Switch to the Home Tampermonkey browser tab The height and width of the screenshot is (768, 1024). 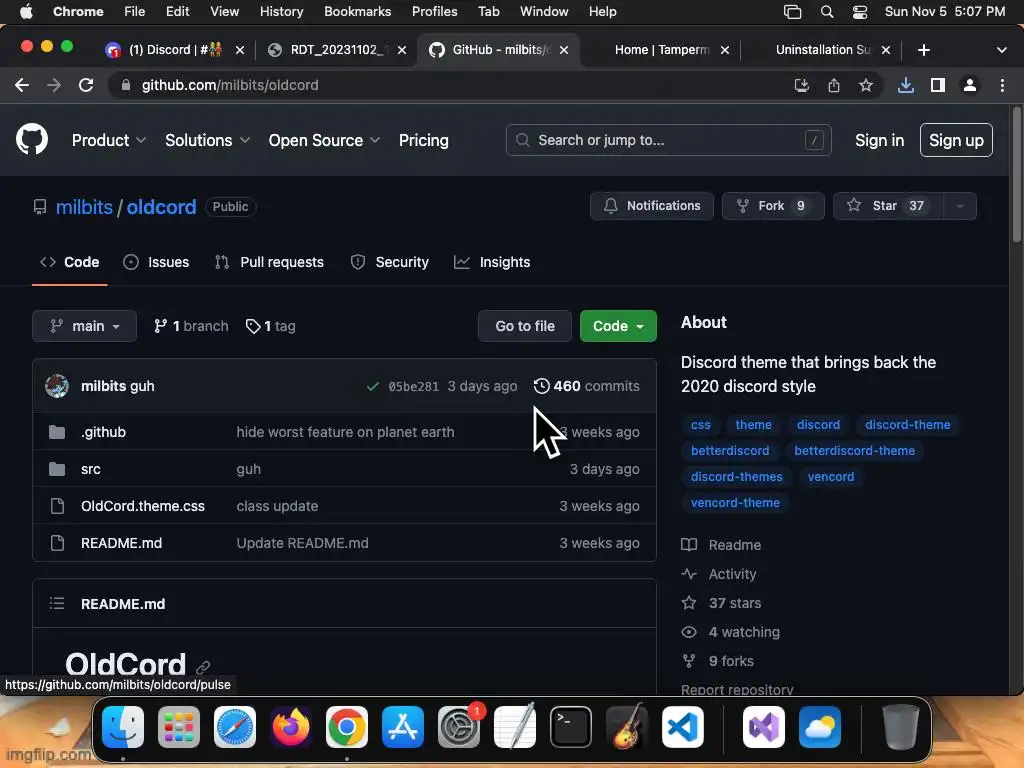(x=662, y=50)
